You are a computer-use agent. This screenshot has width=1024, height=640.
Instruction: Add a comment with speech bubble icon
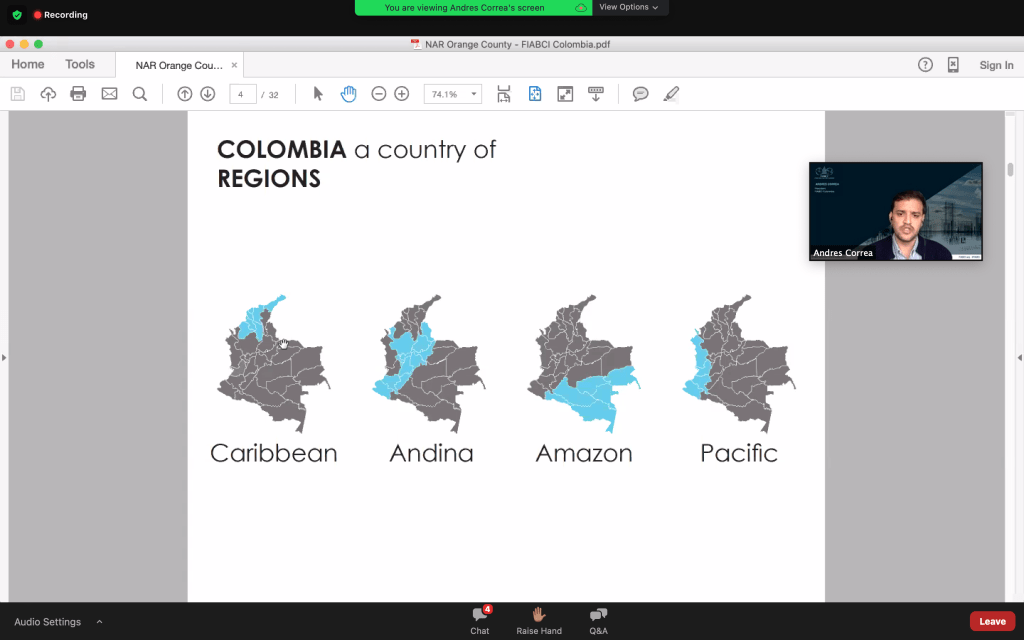640,94
